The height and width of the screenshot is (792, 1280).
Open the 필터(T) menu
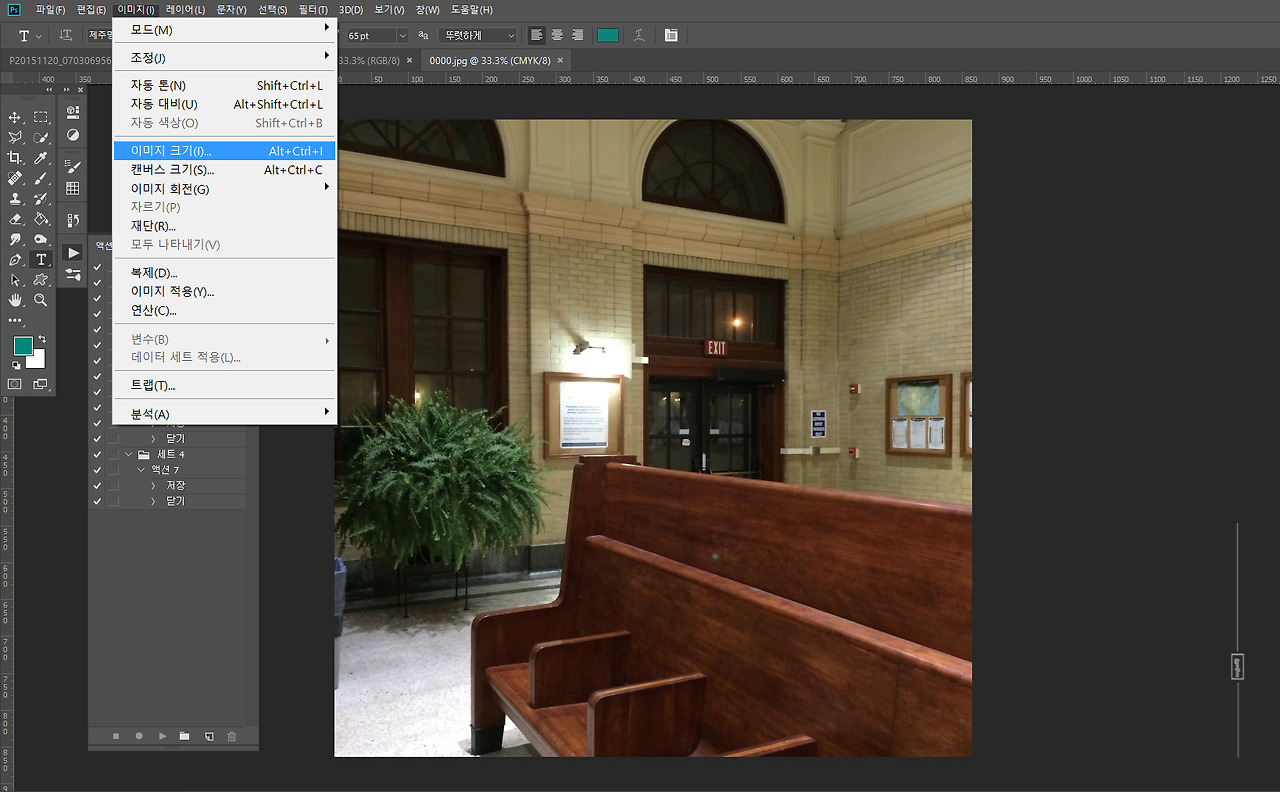click(313, 9)
